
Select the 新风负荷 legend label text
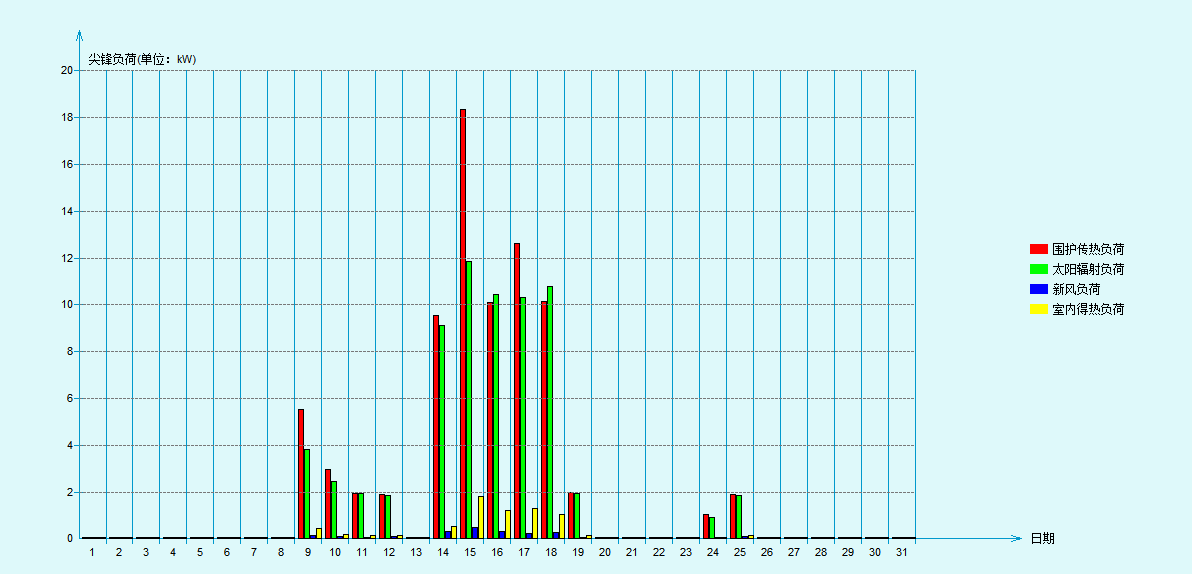pos(1076,289)
